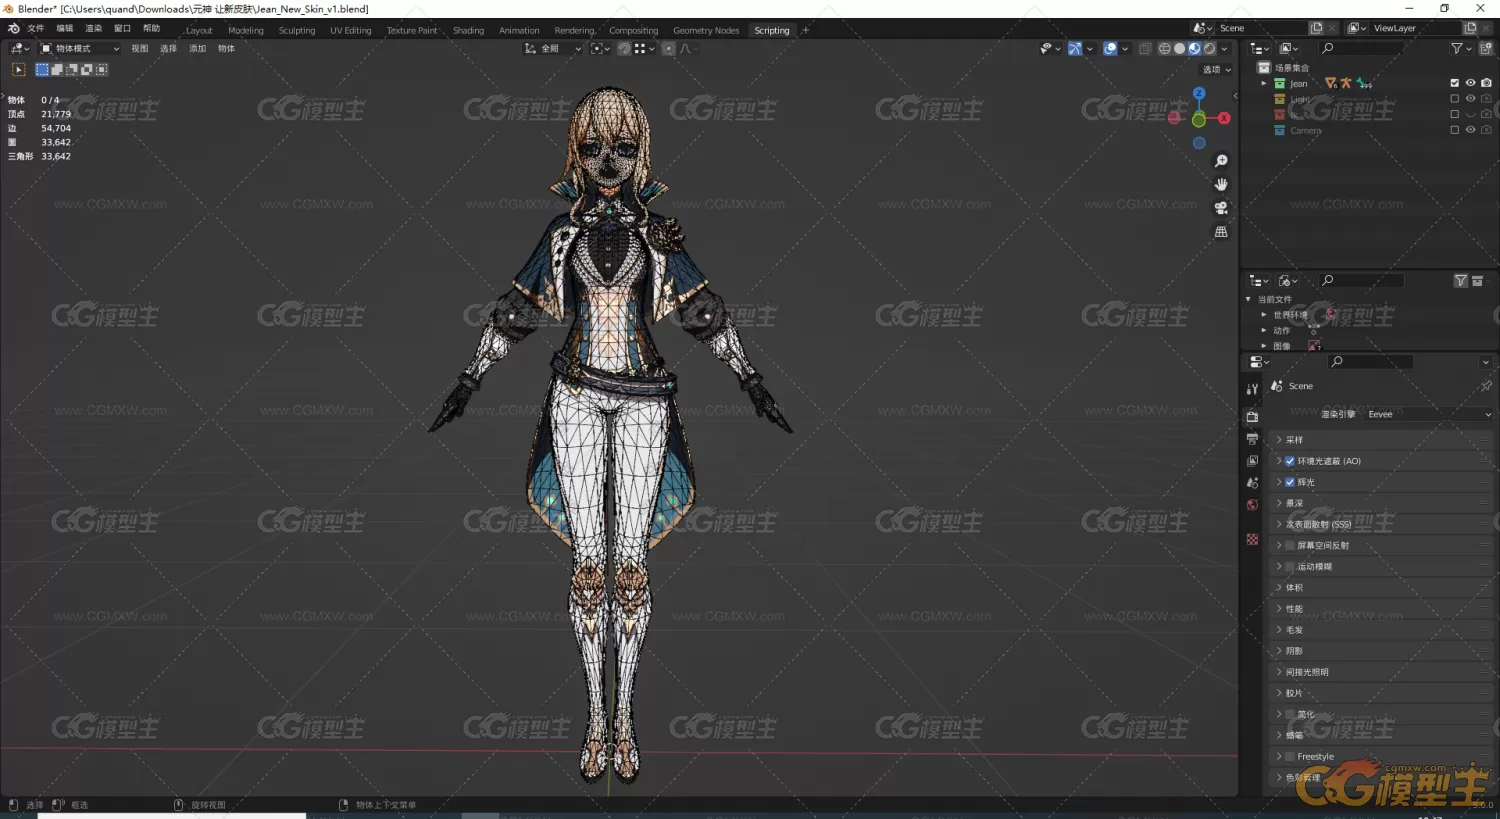Toggle snapping magnet icon
1500x819 pixels.
624,48
